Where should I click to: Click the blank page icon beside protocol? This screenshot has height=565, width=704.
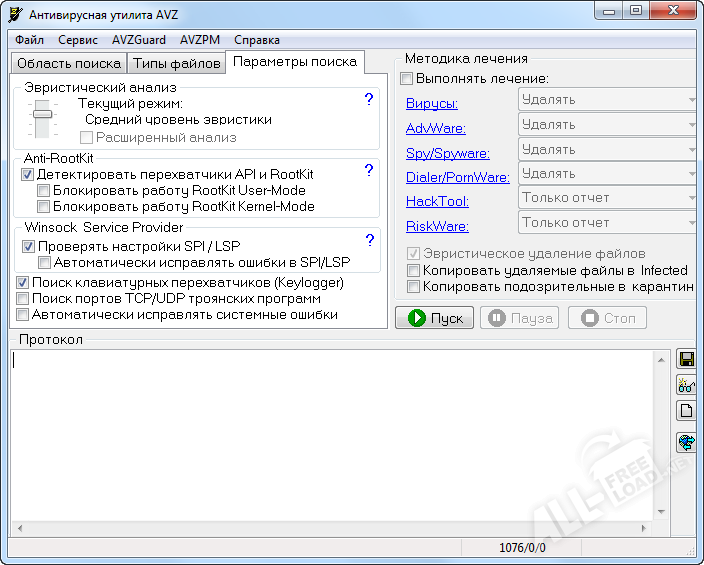[687, 410]
